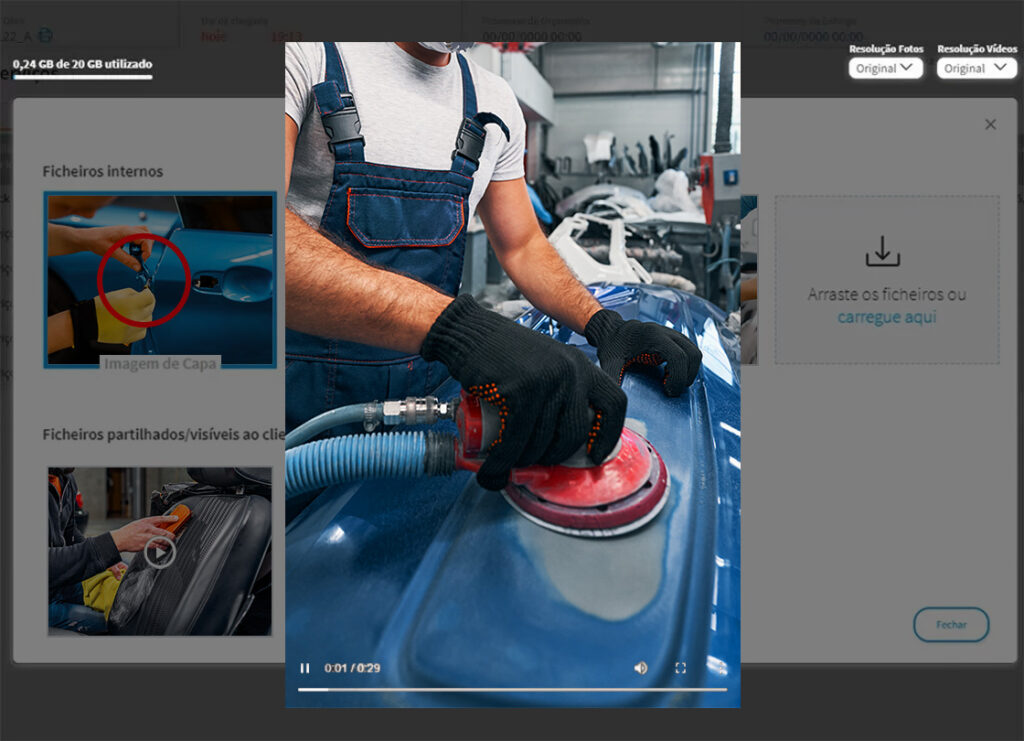Mute the video with speaker icon
This screenshot has height=741, width=1024.
[641, 668]
